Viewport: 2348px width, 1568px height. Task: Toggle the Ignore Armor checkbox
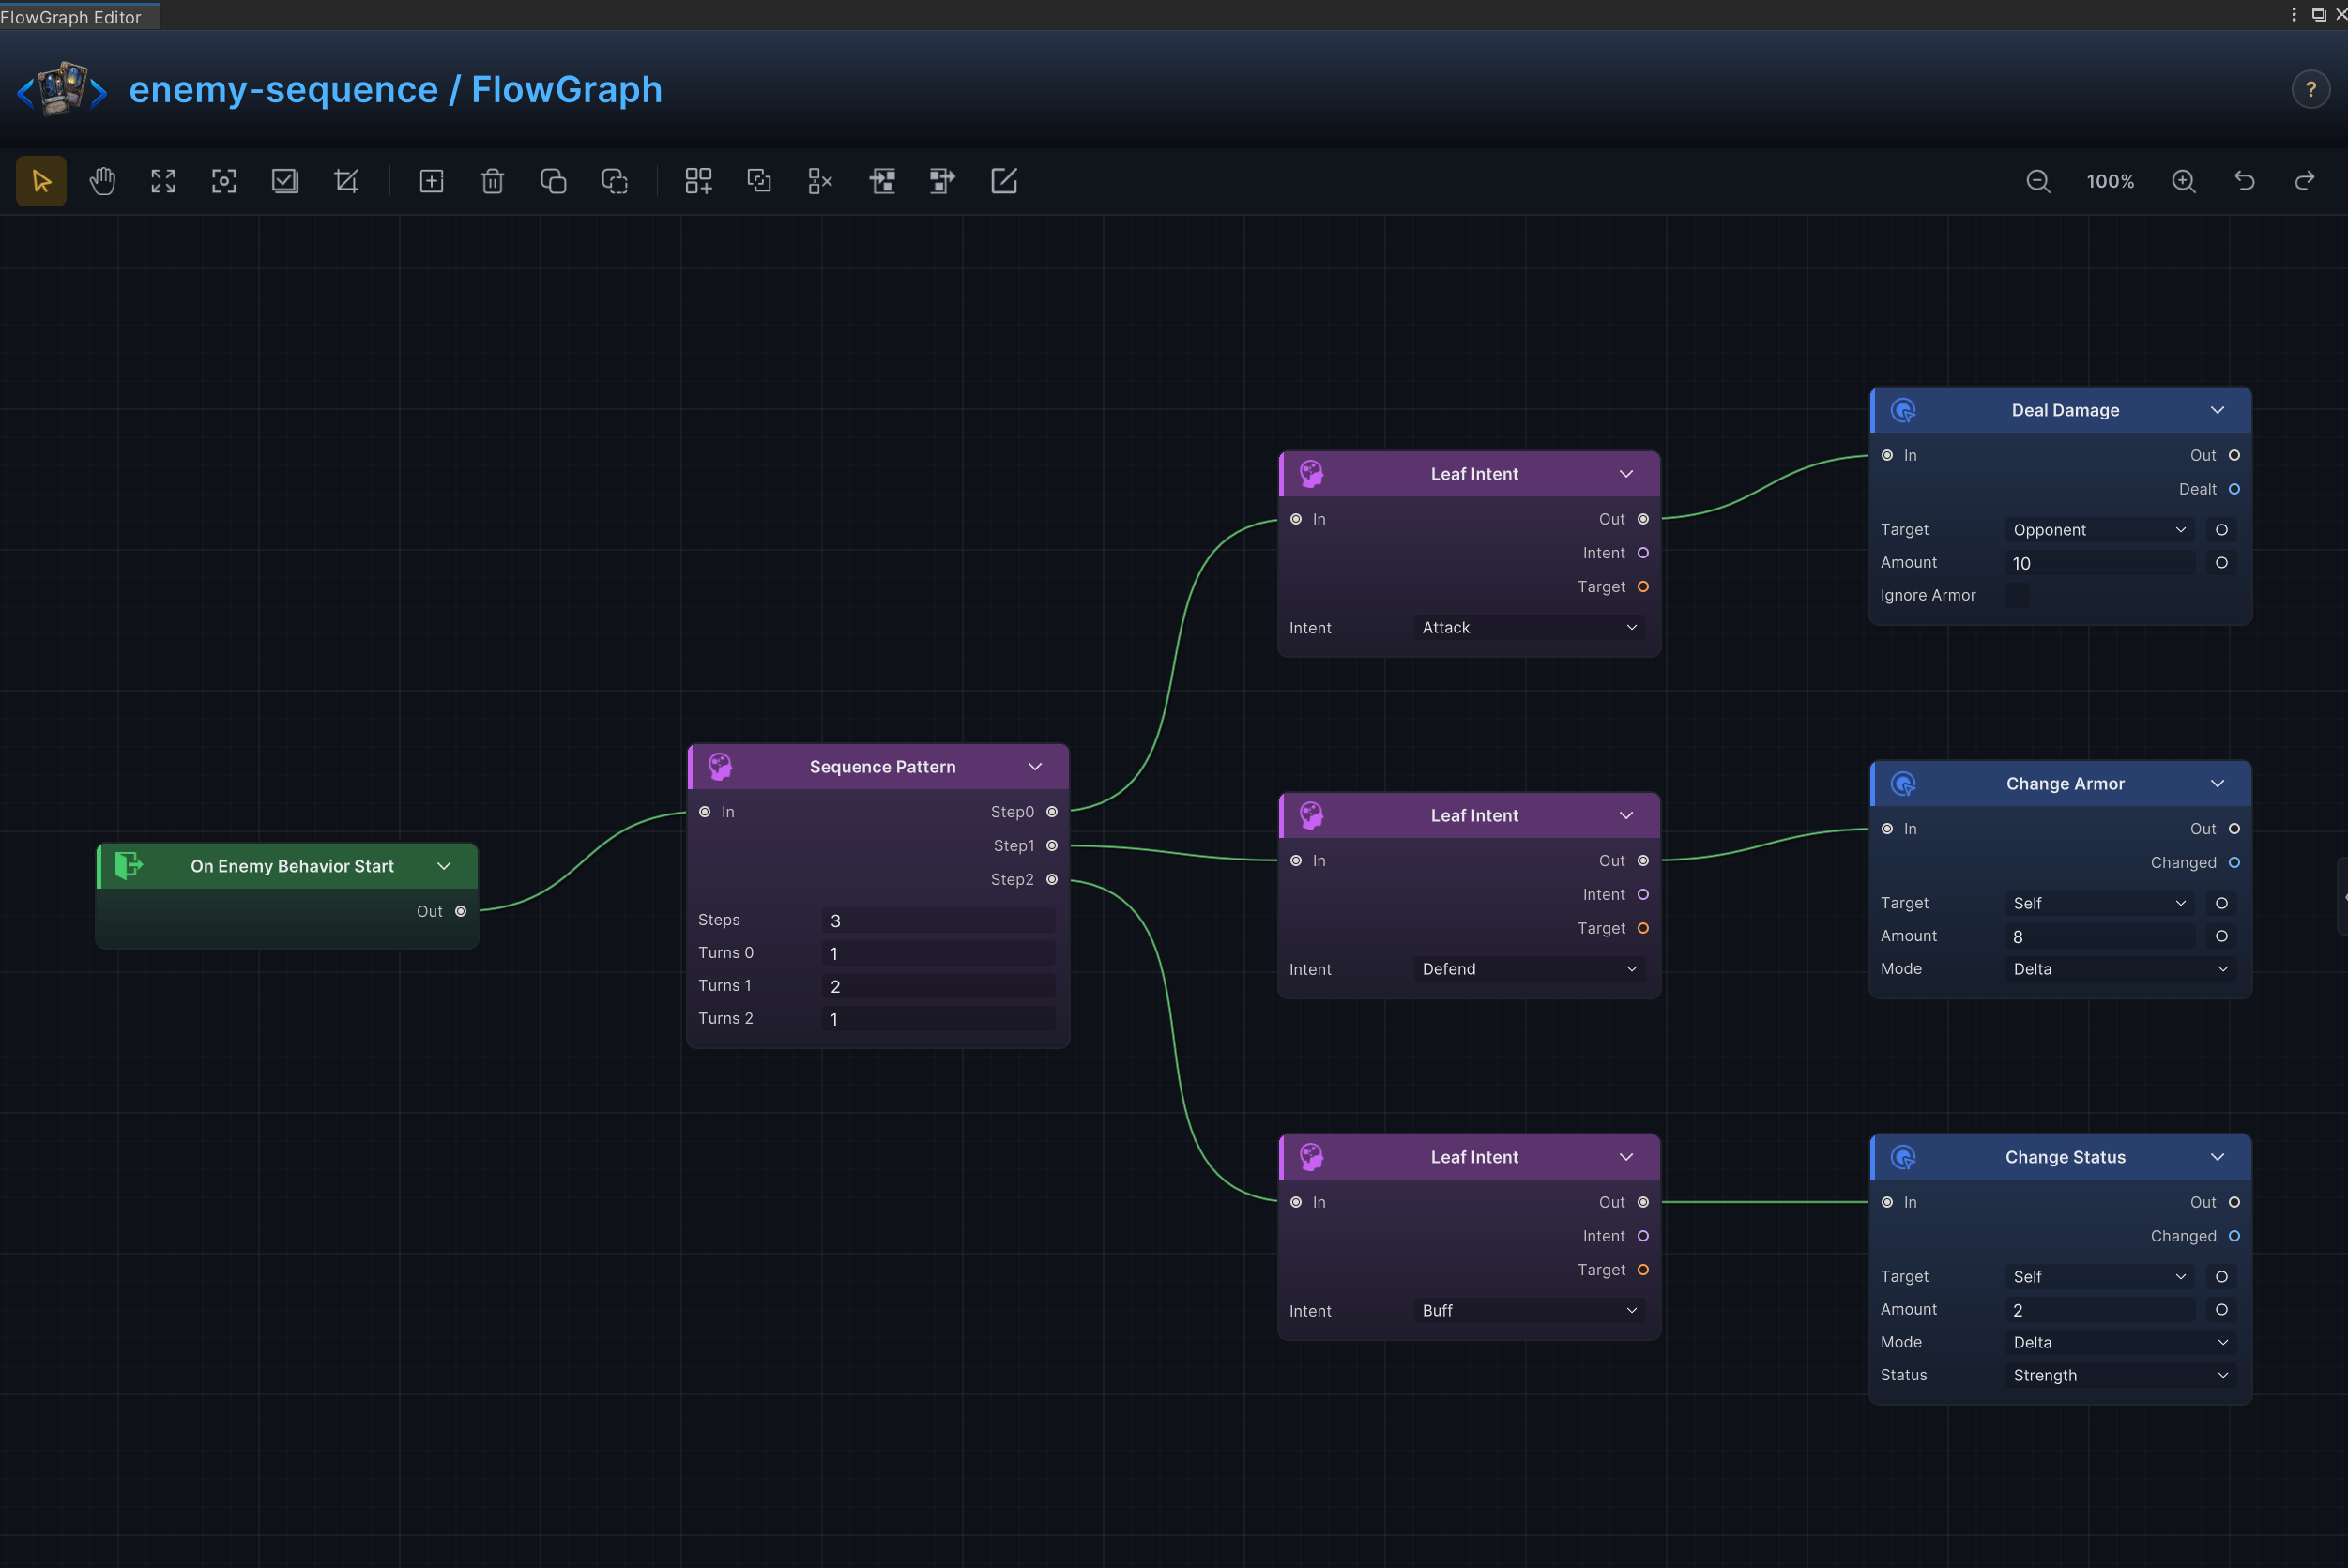pyautogui.click(x=2017, y=596)
